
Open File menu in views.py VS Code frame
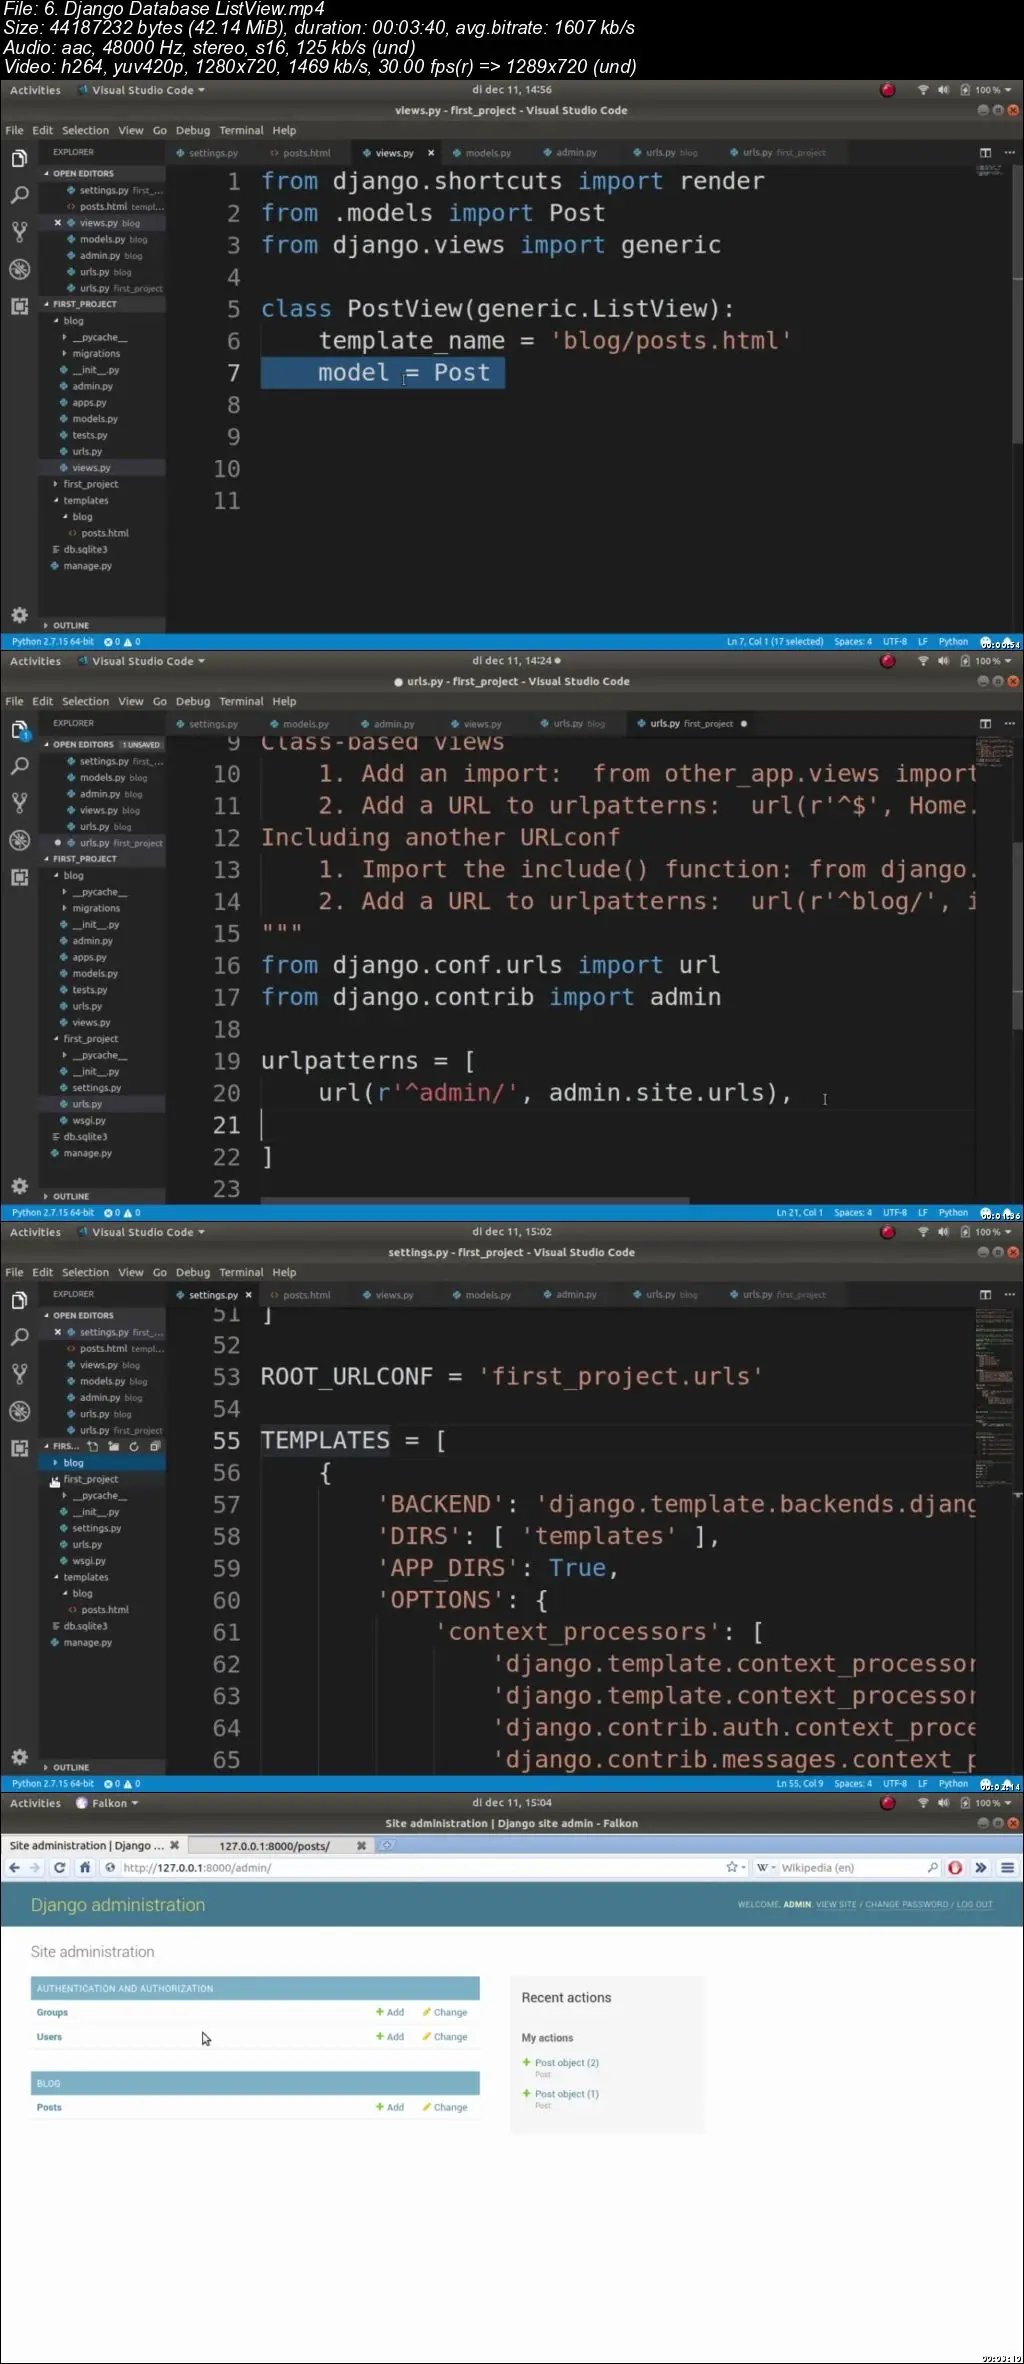pos(14,130)
